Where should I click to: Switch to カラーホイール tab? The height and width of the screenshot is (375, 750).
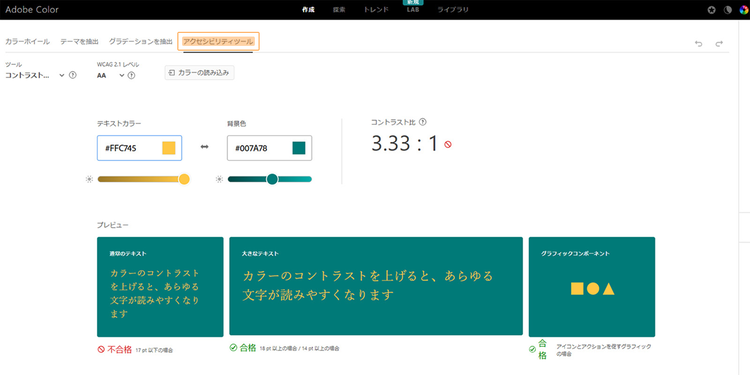(x=27, y=42)
